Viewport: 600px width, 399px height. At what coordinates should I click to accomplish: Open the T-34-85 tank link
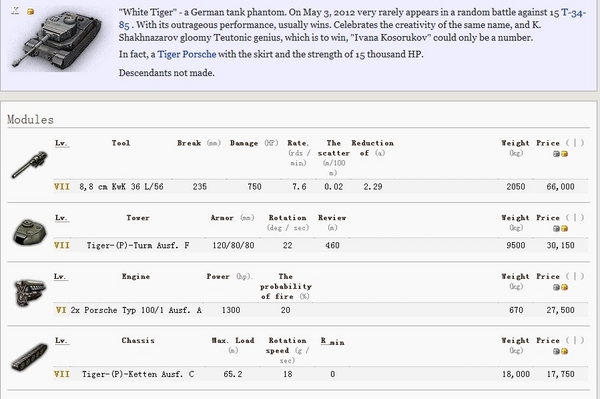click(573, 13)
